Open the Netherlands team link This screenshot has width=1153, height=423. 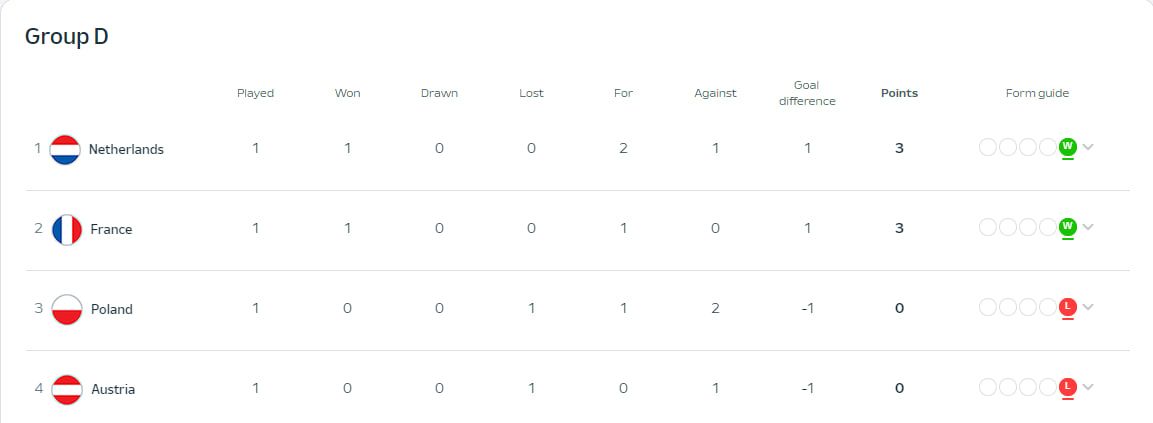126,149
